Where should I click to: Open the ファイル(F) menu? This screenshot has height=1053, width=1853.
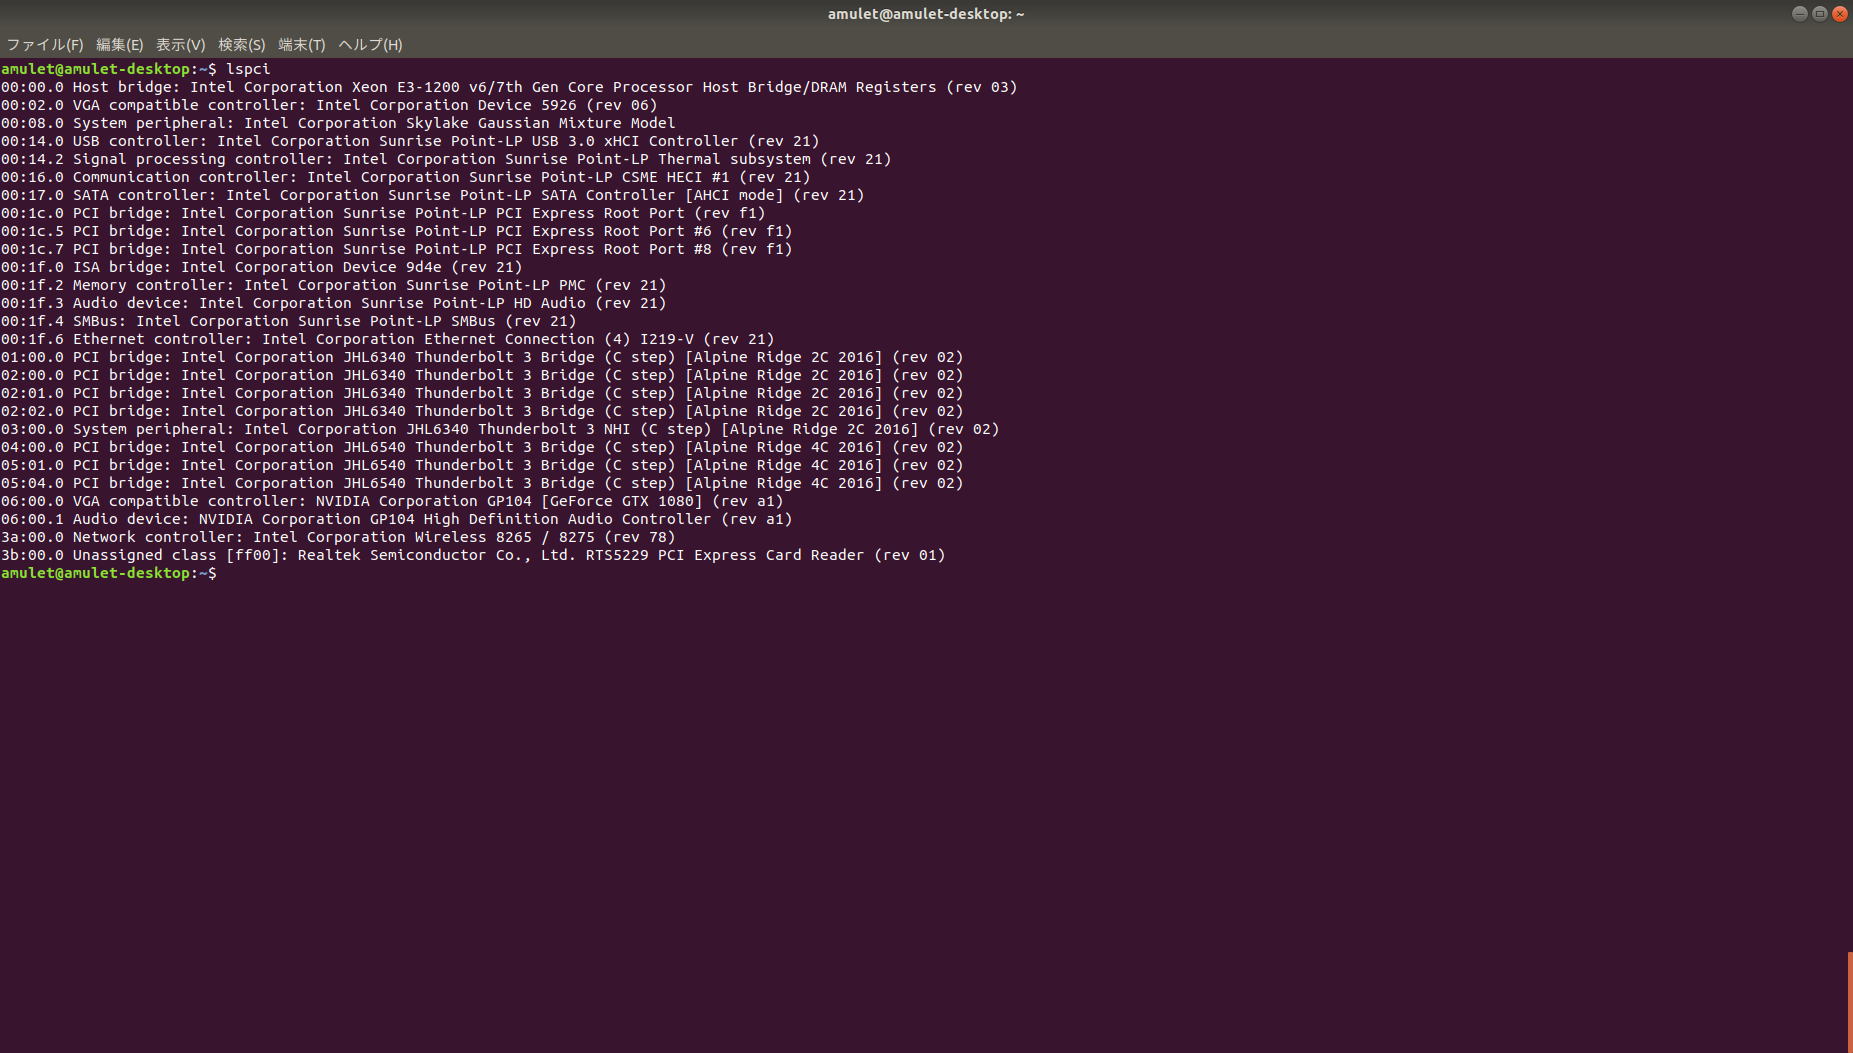point(45,45)
